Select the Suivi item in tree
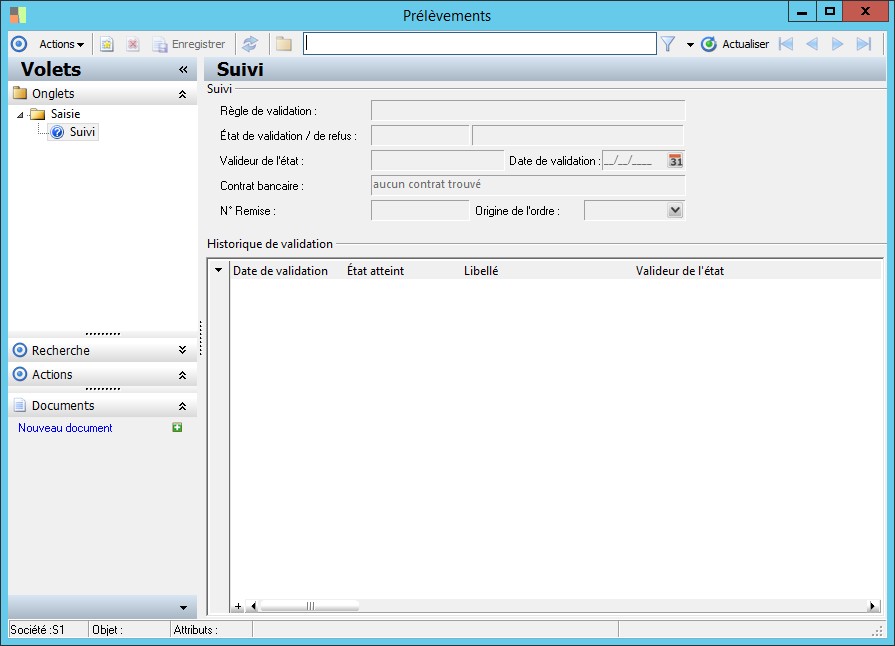Viewport: 895px width, 646px height. coord(82,132)
